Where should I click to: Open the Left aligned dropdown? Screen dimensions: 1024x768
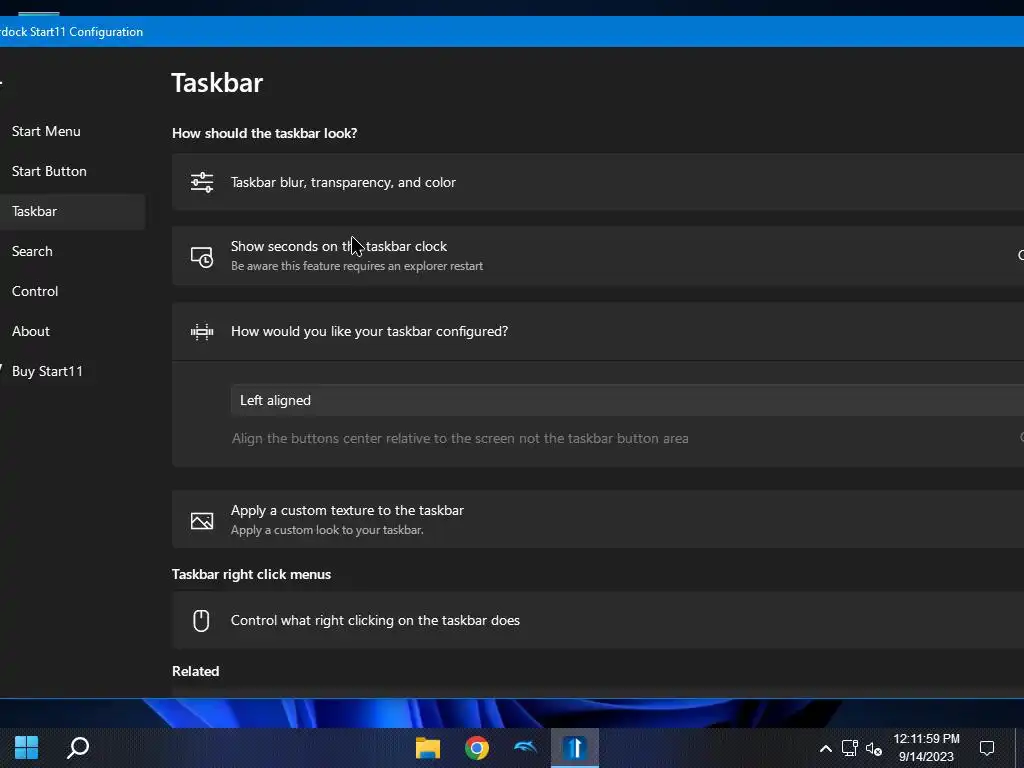(627, 400)
